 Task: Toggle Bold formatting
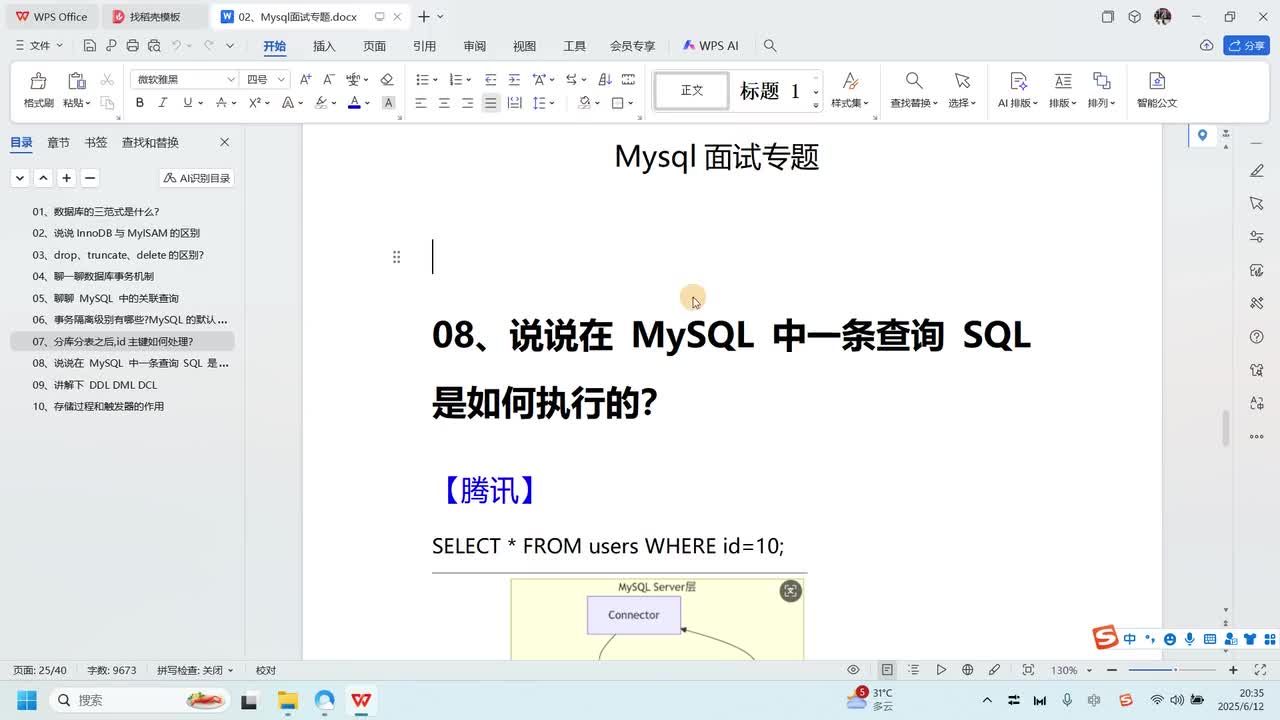click(140, 103)
